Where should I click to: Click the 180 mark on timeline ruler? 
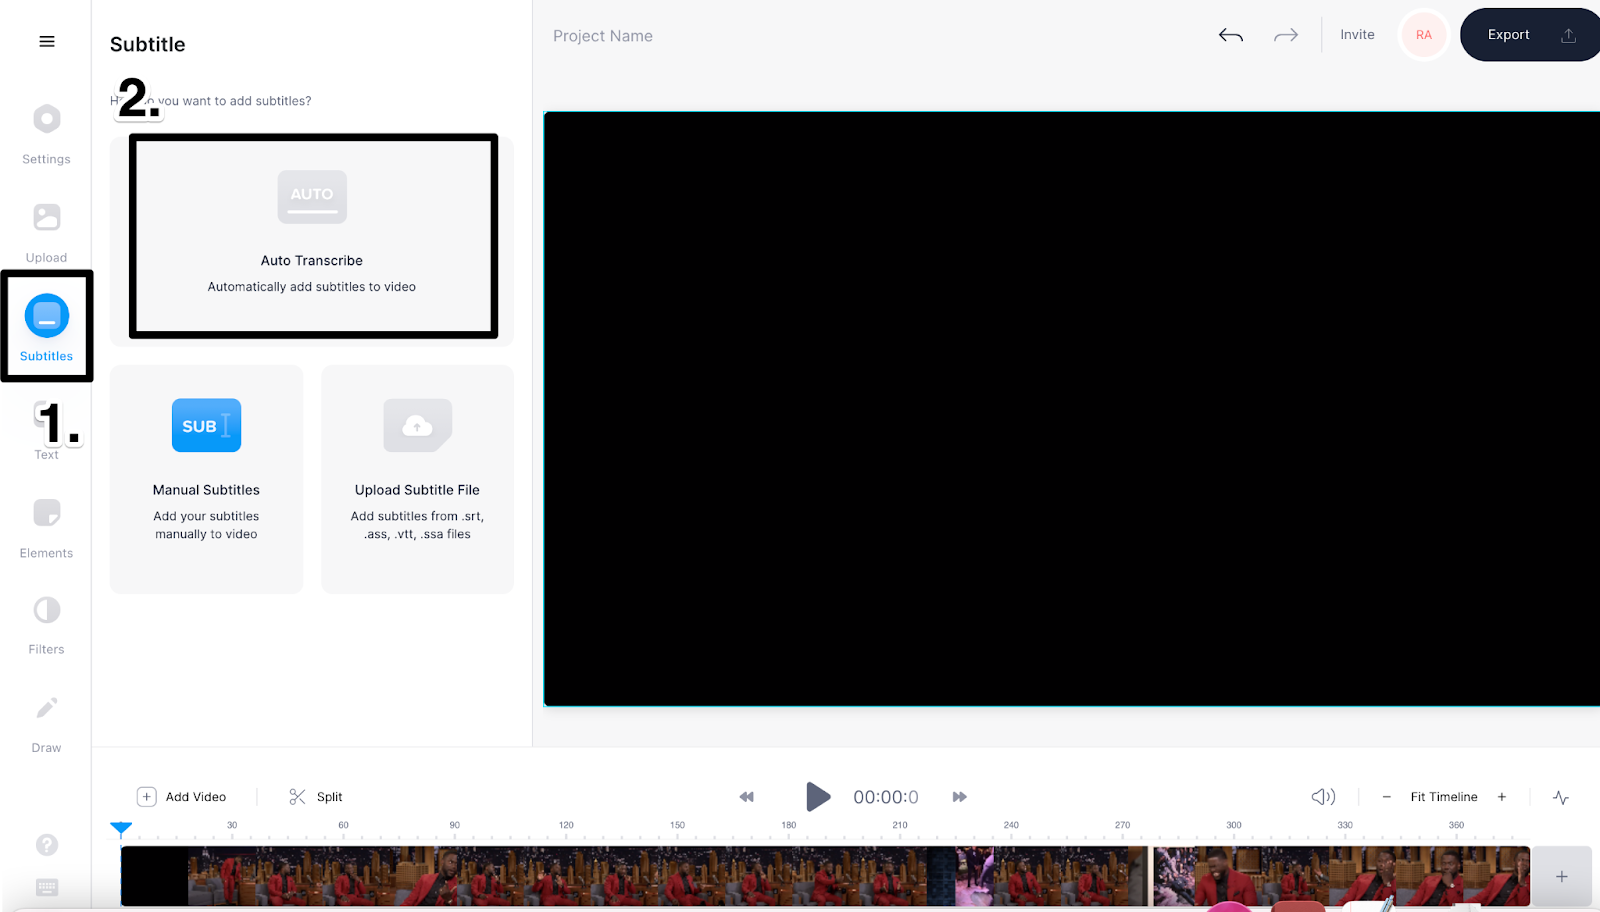(789, 826)
